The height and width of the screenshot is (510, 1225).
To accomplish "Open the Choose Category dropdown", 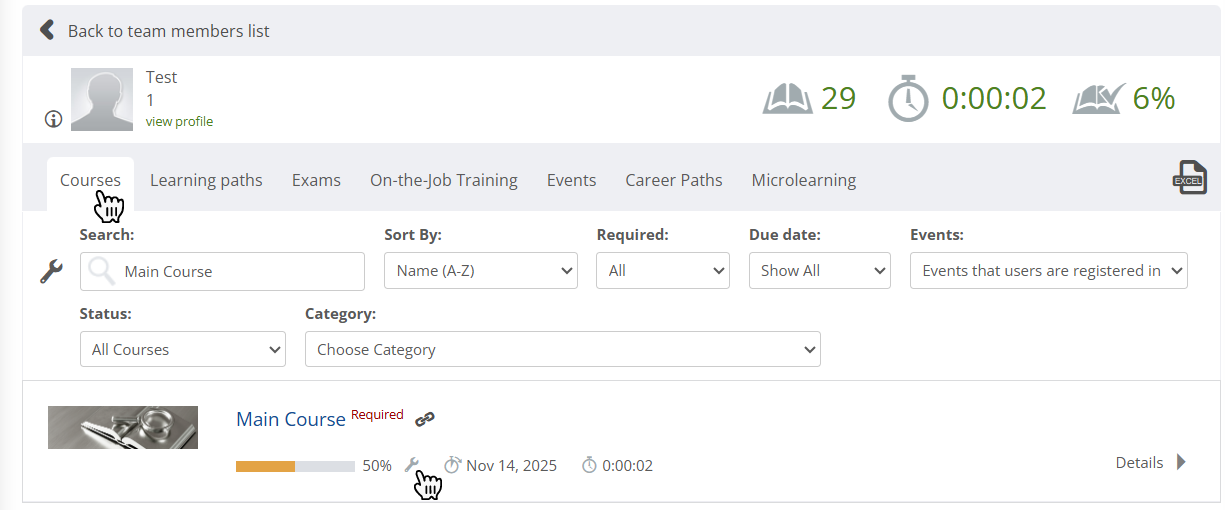I will tap(562, 350).
